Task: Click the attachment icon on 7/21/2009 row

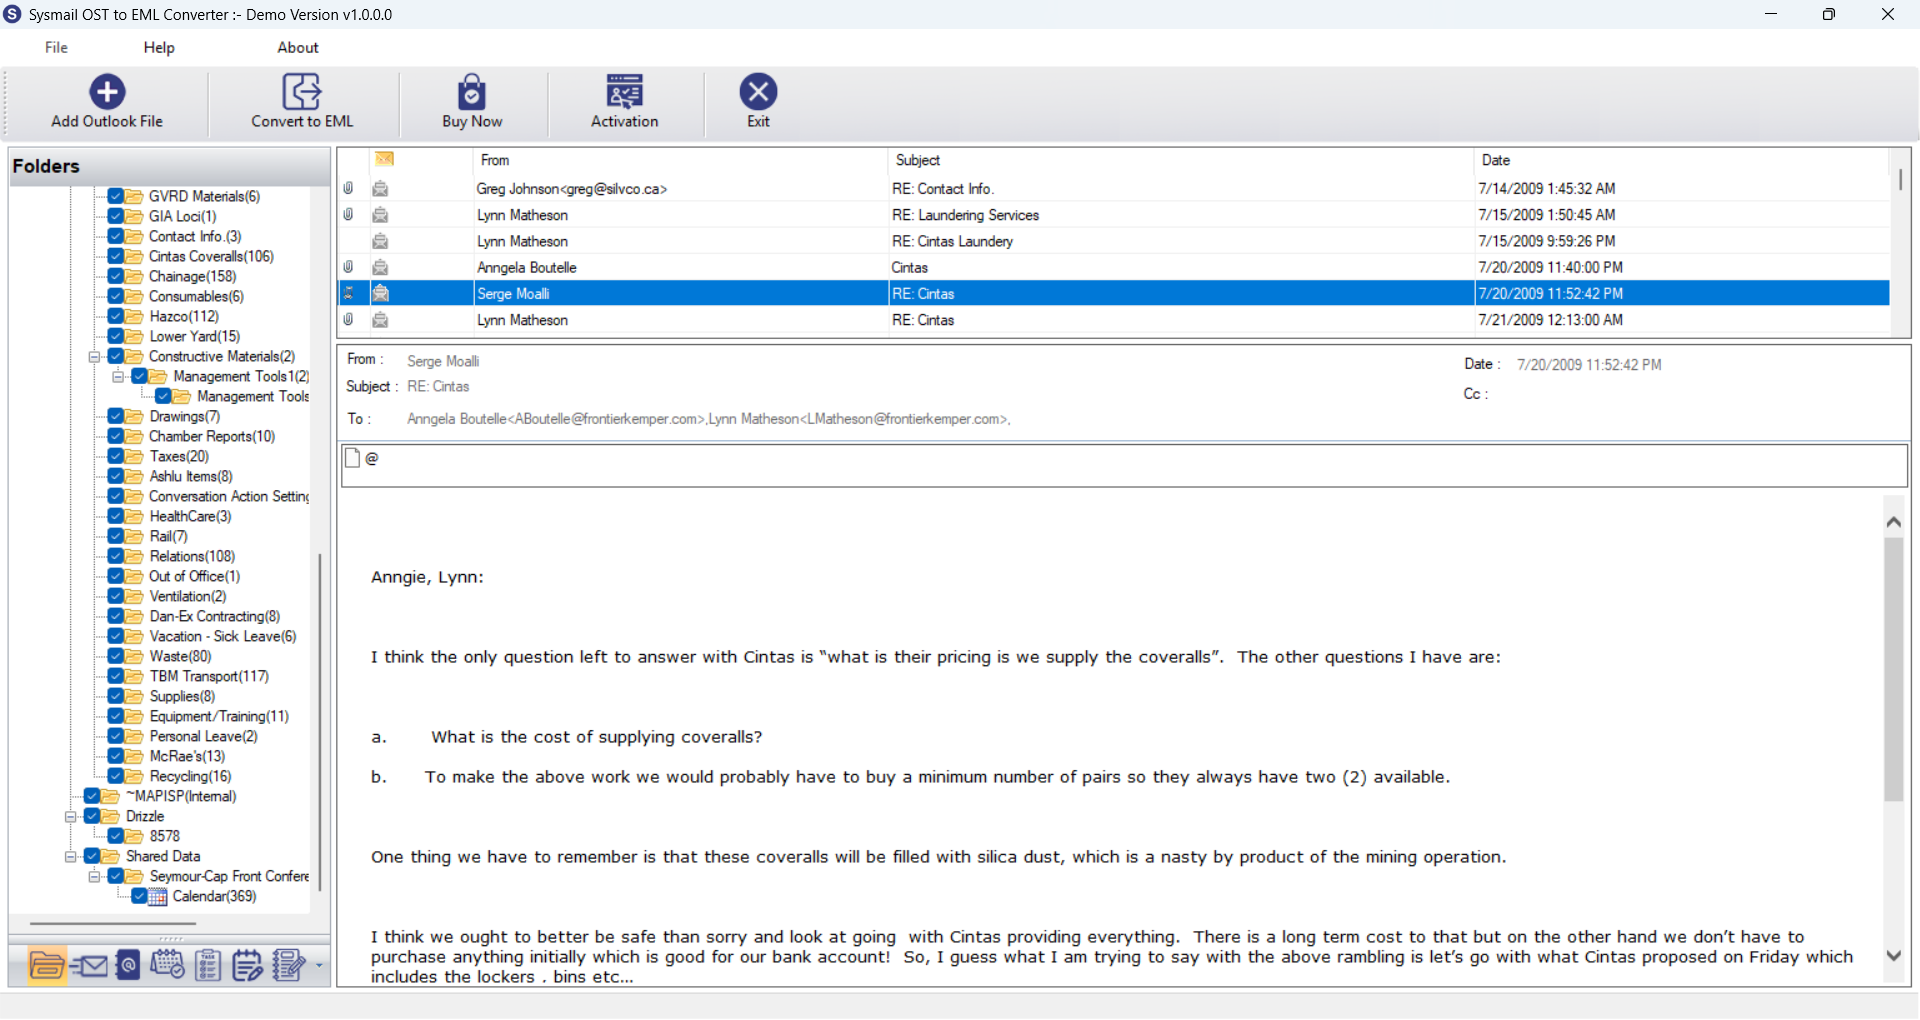Action: click(x=348, y=320)
